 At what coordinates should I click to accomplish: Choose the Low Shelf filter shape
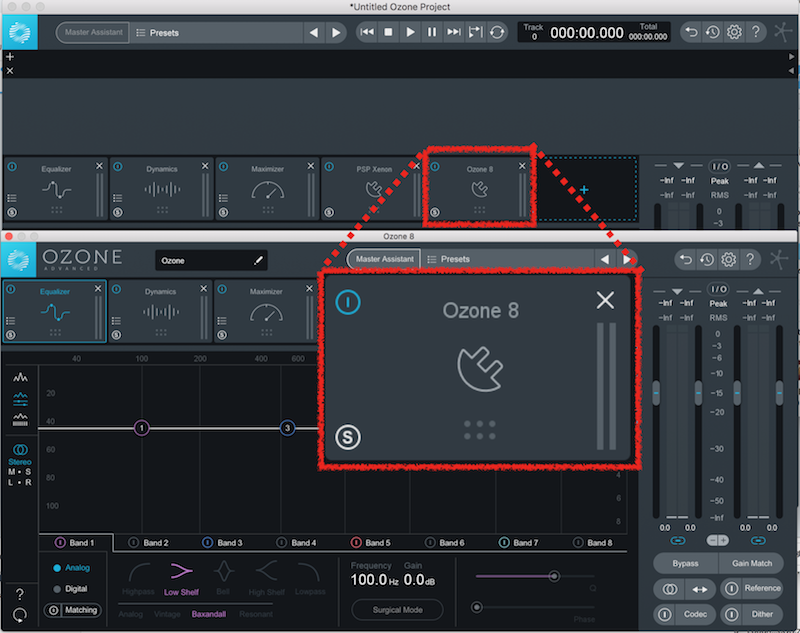point(181,578)
